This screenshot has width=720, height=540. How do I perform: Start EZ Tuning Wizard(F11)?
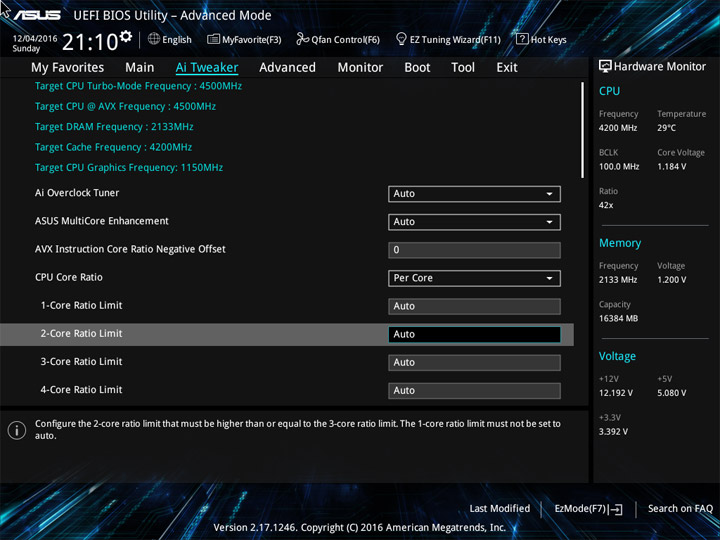point(448,39)
